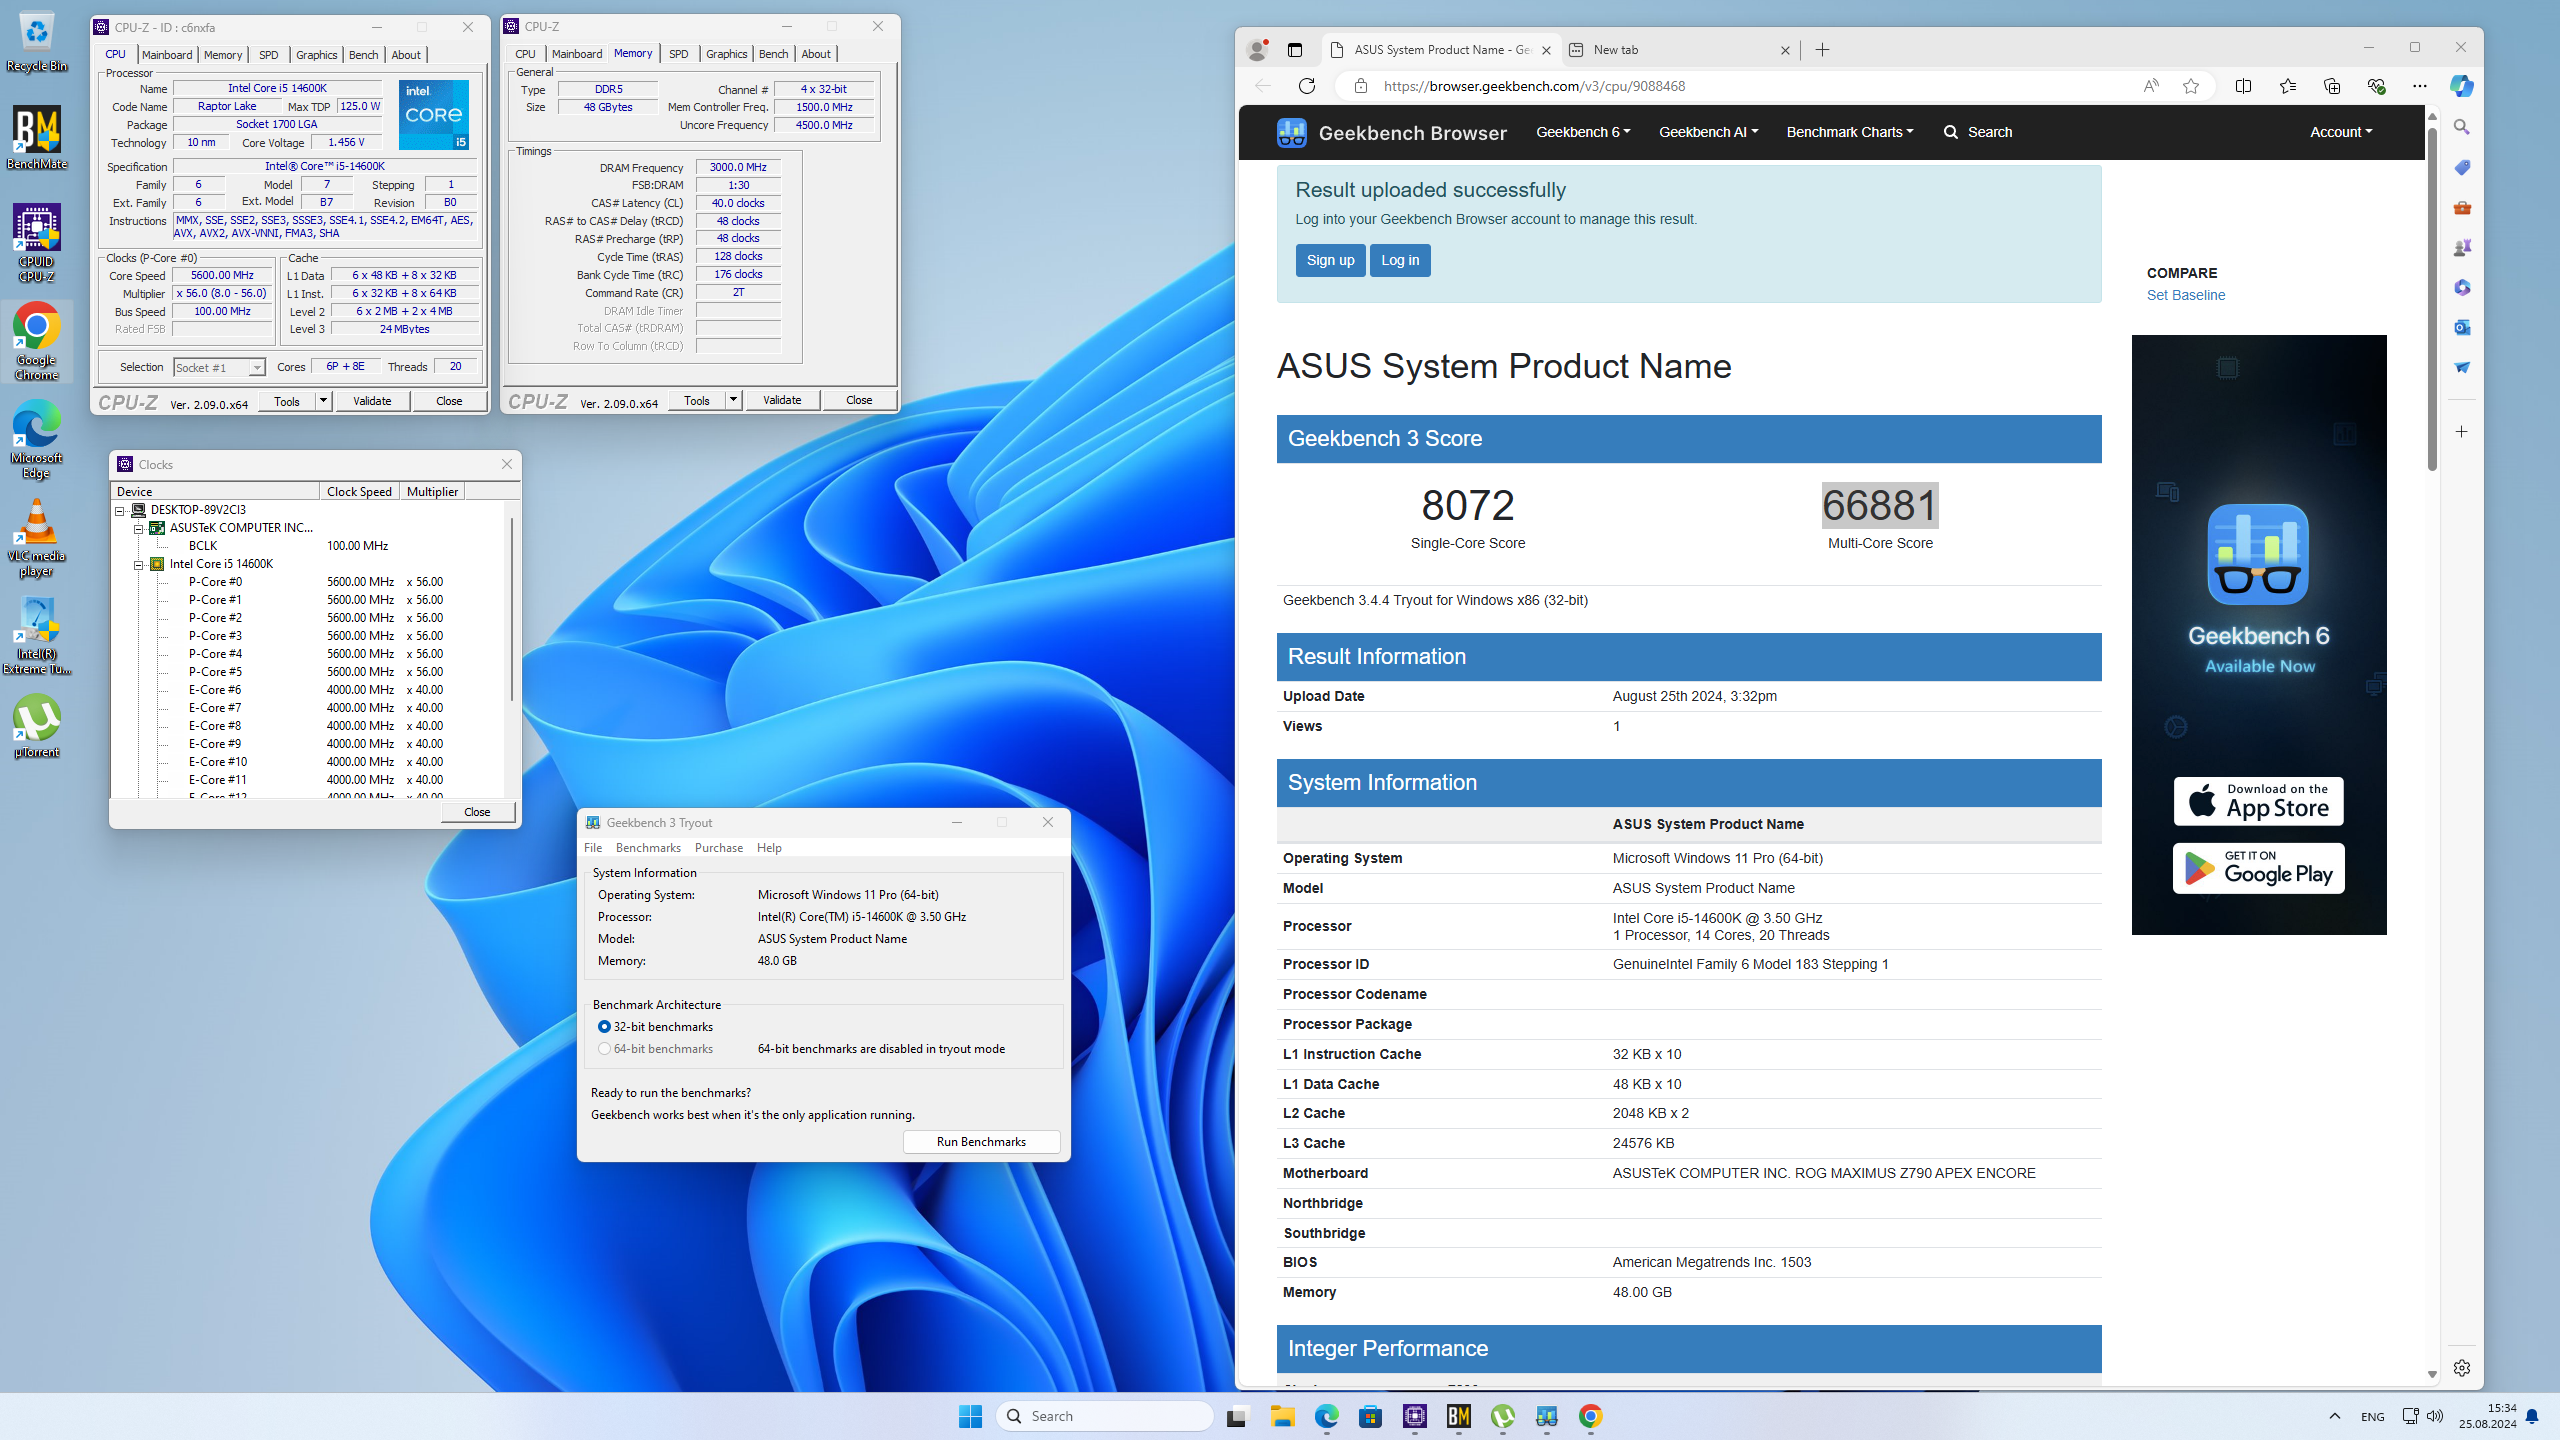Expand Geekbench AI navigation dropdown
Image resolution: width=2560 pixels, height=1440 pixels.
point(1708,132)
